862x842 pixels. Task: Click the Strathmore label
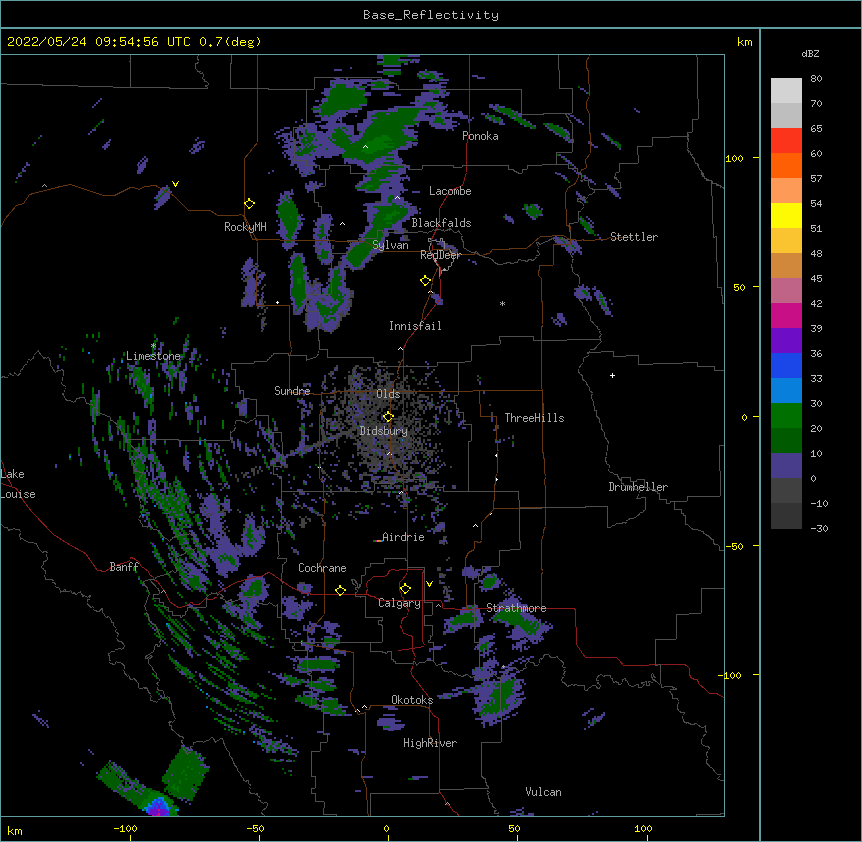(516, 608)
